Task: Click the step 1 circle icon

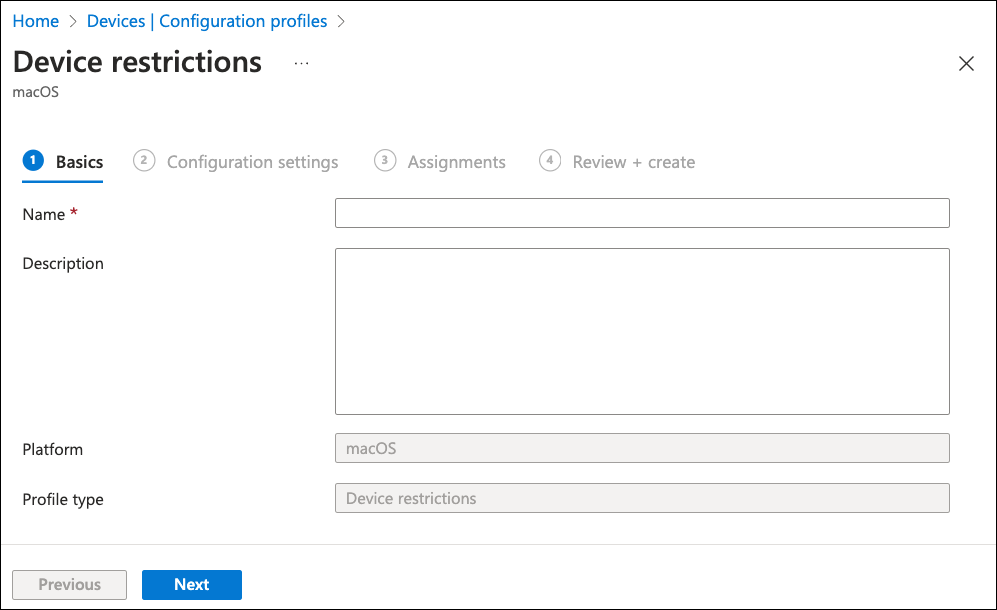Action: point(33,161)
